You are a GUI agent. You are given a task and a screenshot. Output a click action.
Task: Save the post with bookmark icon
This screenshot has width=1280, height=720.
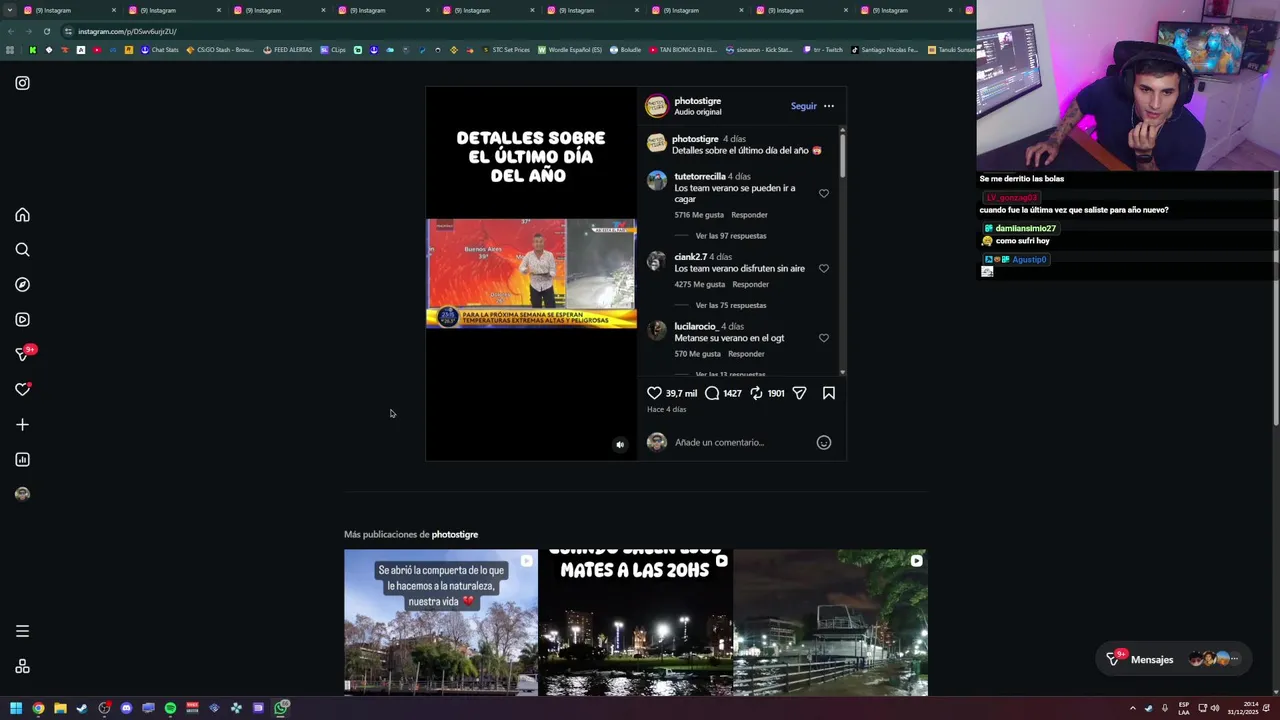829,393
